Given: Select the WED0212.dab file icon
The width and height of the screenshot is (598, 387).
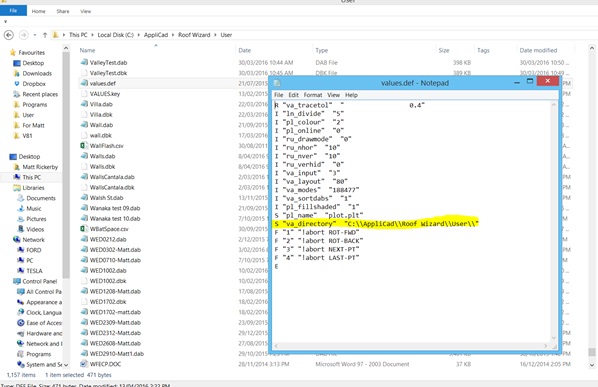Looking at the screenshot, I should (84, 239).
